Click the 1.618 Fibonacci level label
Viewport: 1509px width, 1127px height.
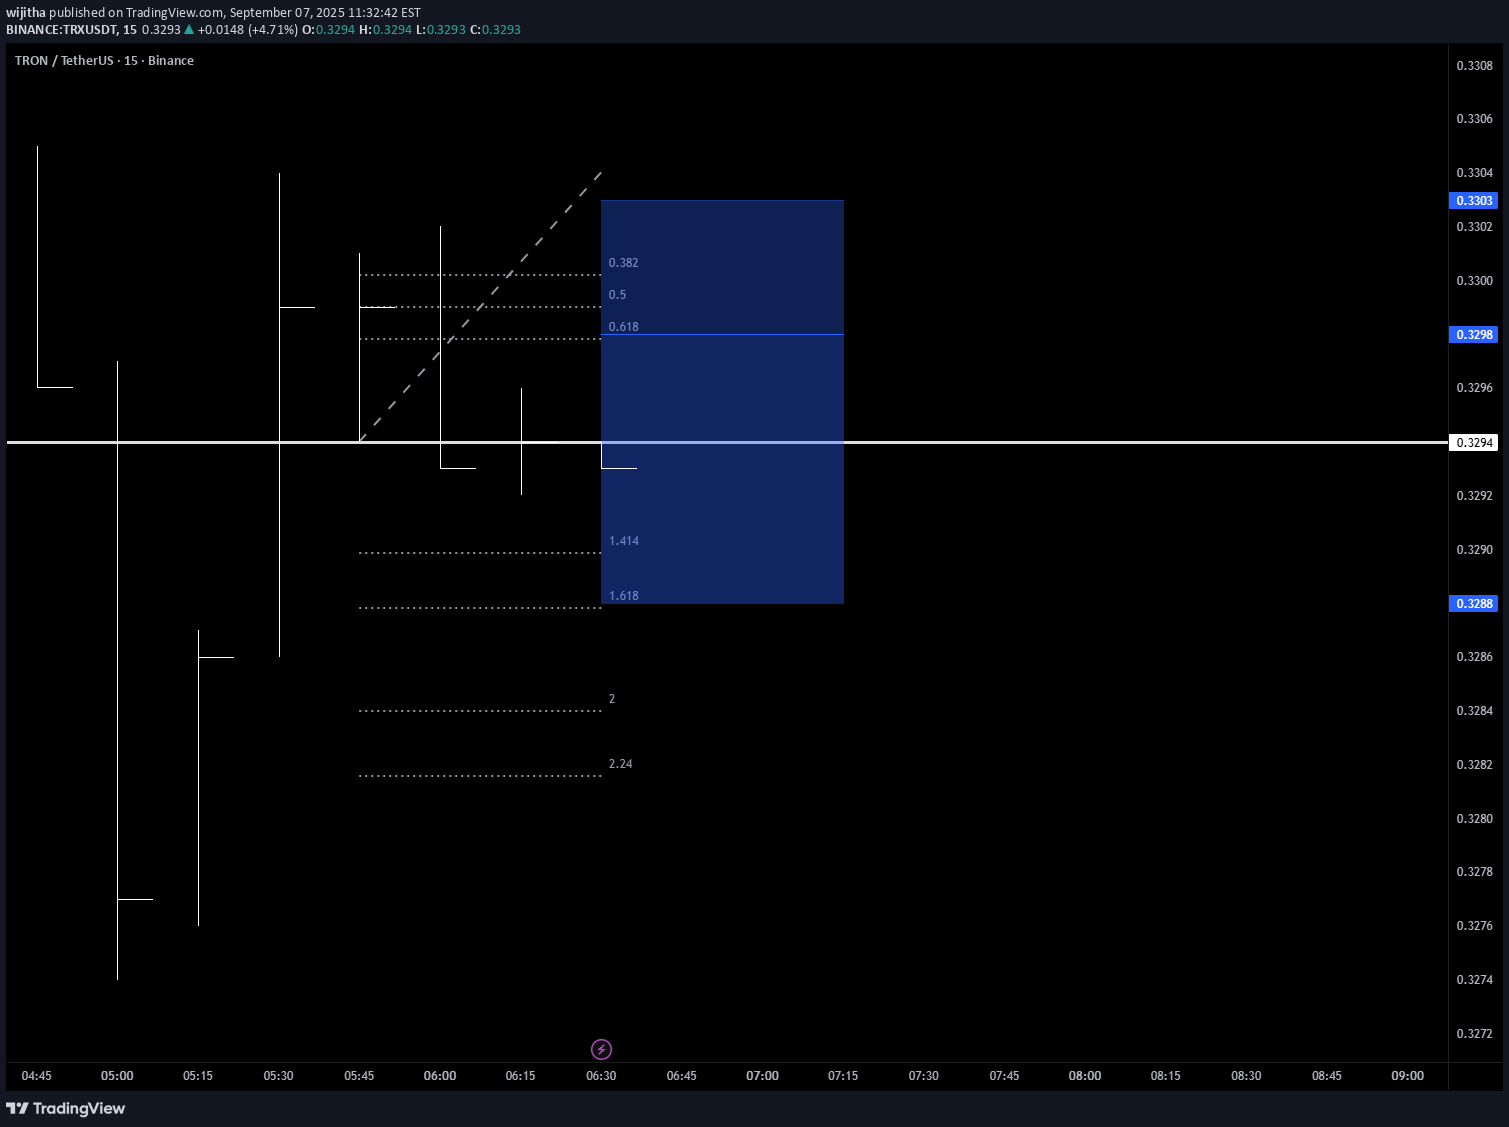pyautogui.click(x=623, y=596)
